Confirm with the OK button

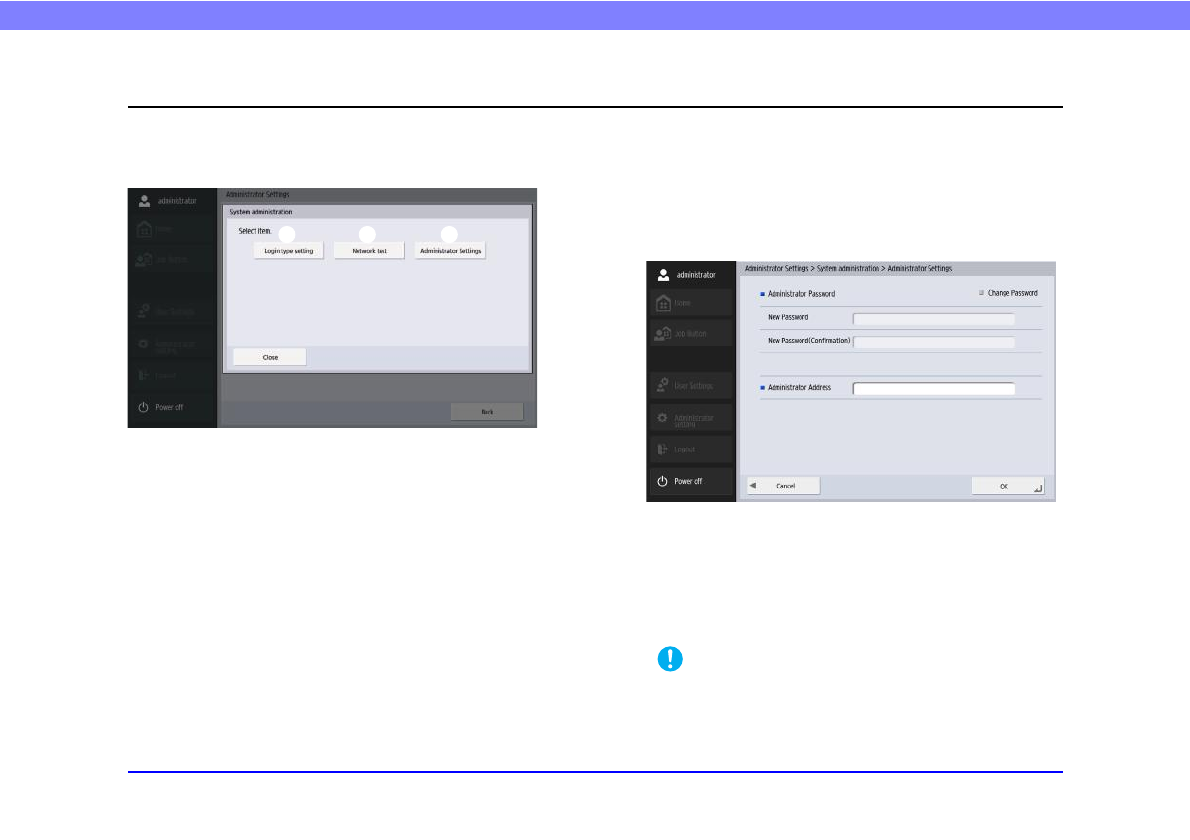click(x=1007, y=485)
